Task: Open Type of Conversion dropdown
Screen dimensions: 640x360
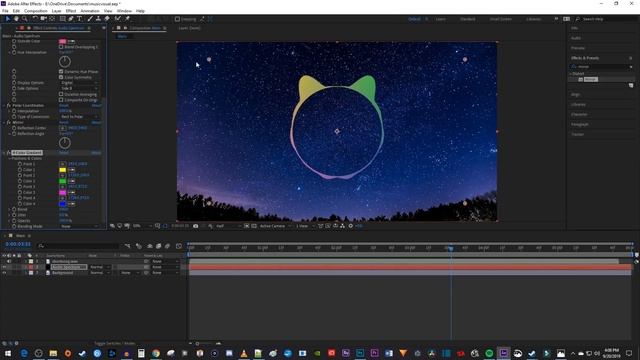Action: tap(79, 117)
